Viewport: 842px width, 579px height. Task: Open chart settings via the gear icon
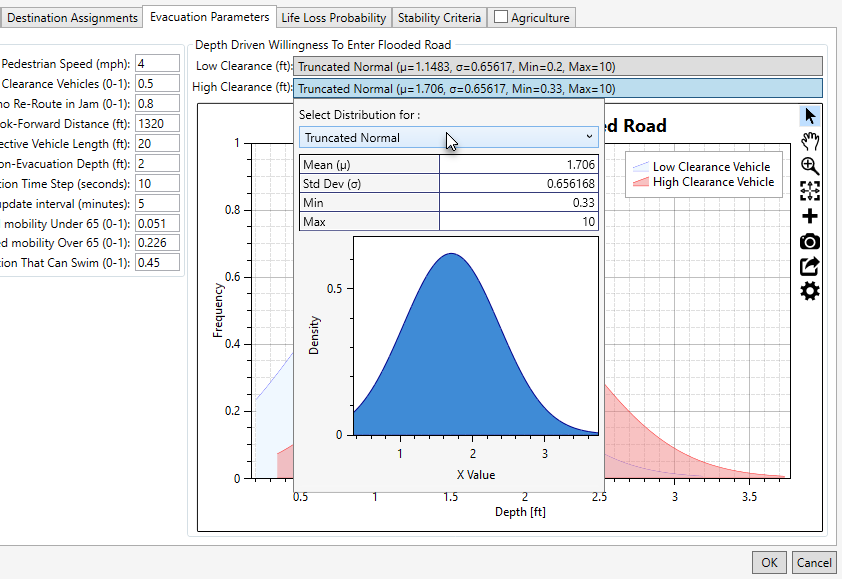pyautogui.click(x=810, y=291)
